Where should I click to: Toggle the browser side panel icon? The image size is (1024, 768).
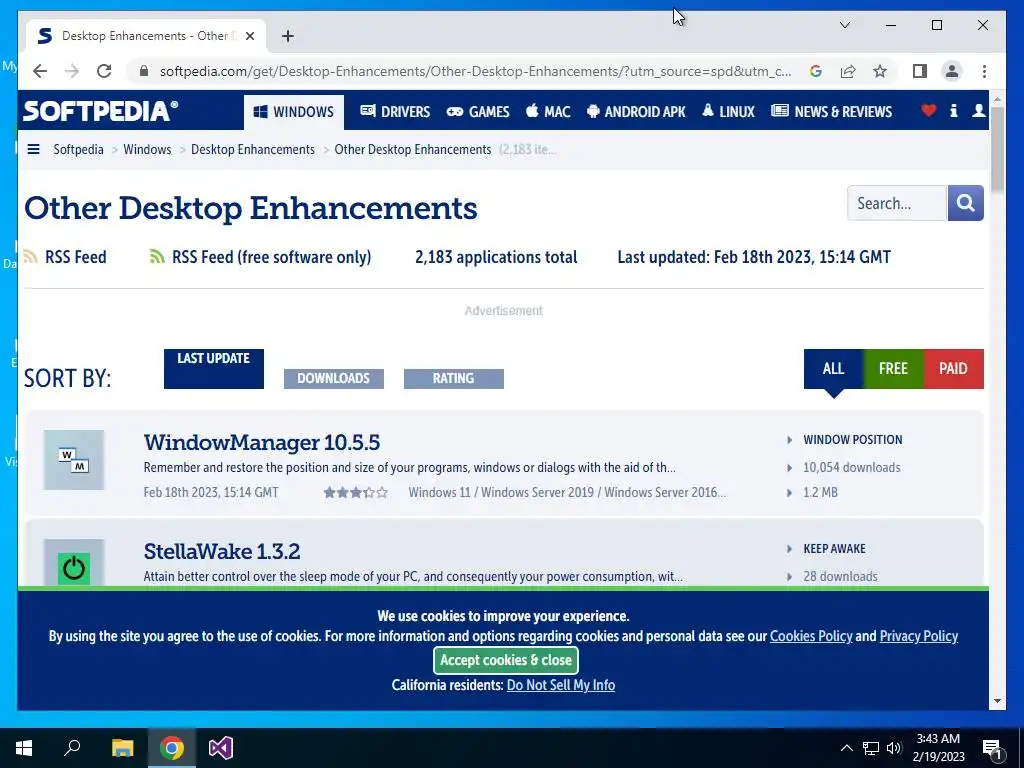coord(920,71)
